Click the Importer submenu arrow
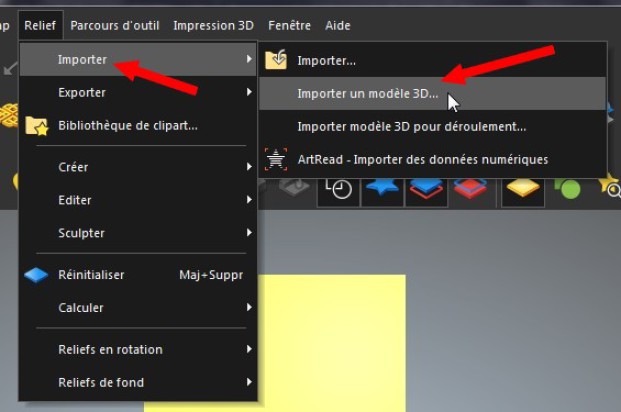 (x=249, y=59)
